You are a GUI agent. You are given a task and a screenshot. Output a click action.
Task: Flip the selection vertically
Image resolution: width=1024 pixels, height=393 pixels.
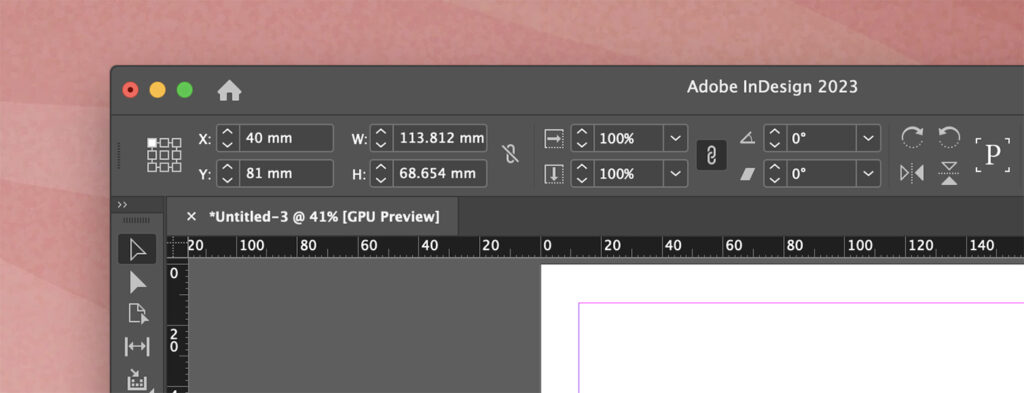coord(949,173)
